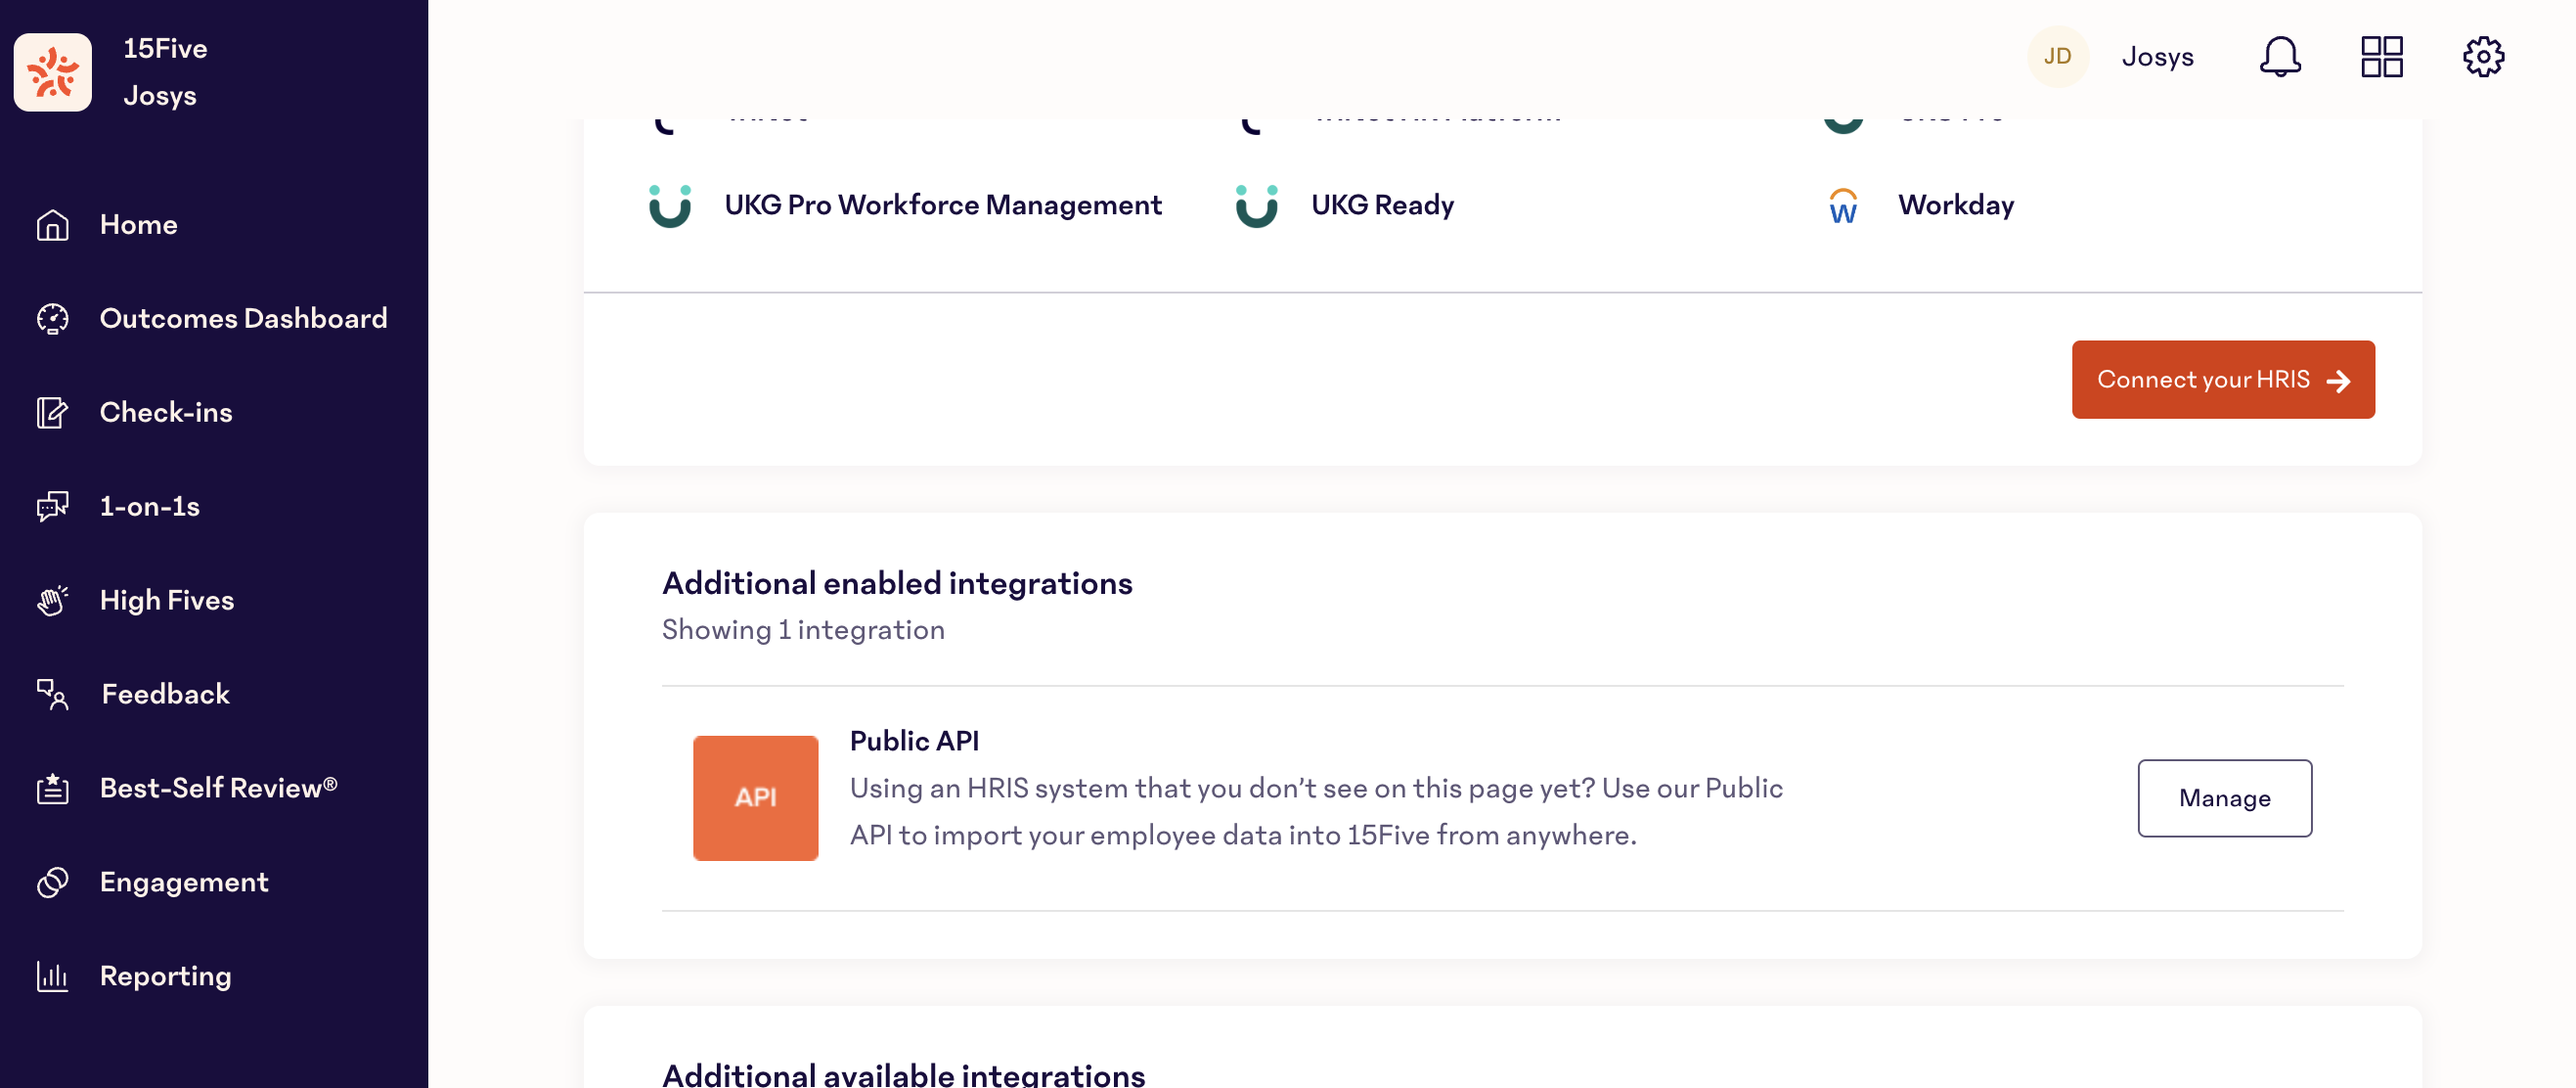Screen dimensions: 2576x1088
Task: Open Outcomes Dashboard in sidebar
Action: [242, 319]
